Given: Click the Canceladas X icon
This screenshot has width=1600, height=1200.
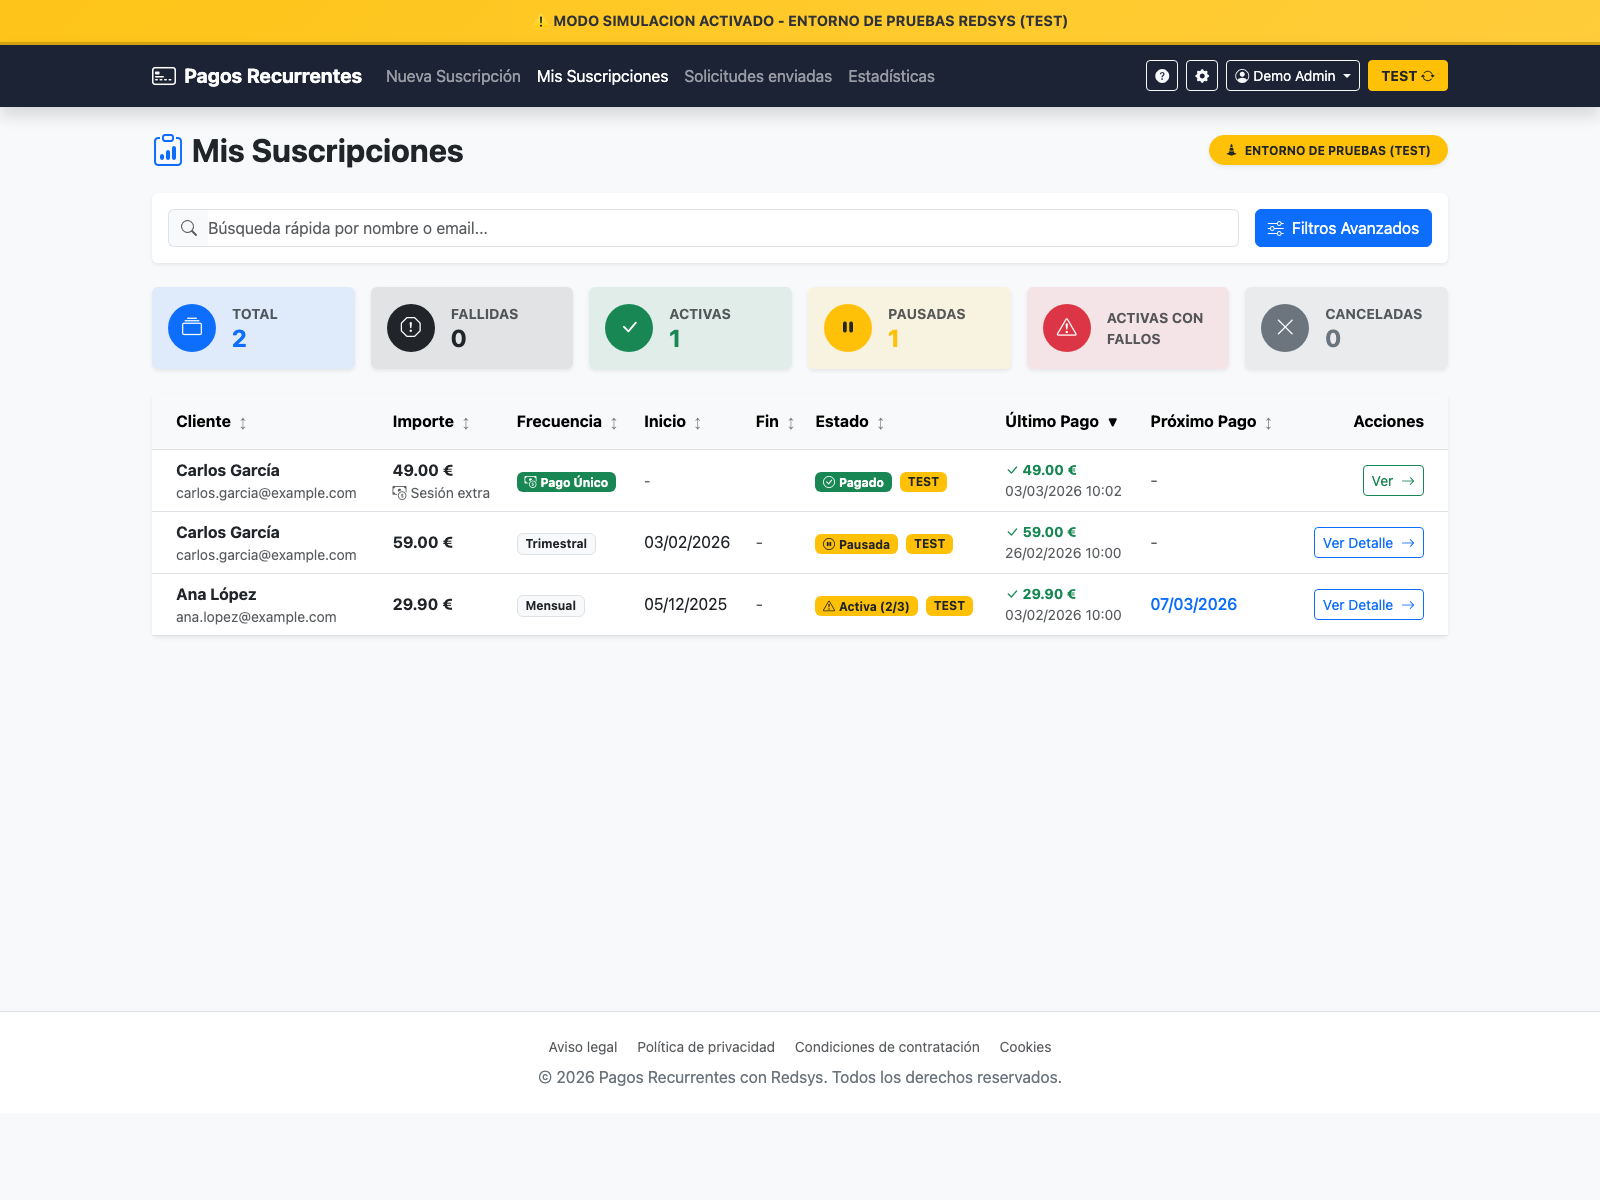Looking at the screenshot, I should pos(1284,327).
